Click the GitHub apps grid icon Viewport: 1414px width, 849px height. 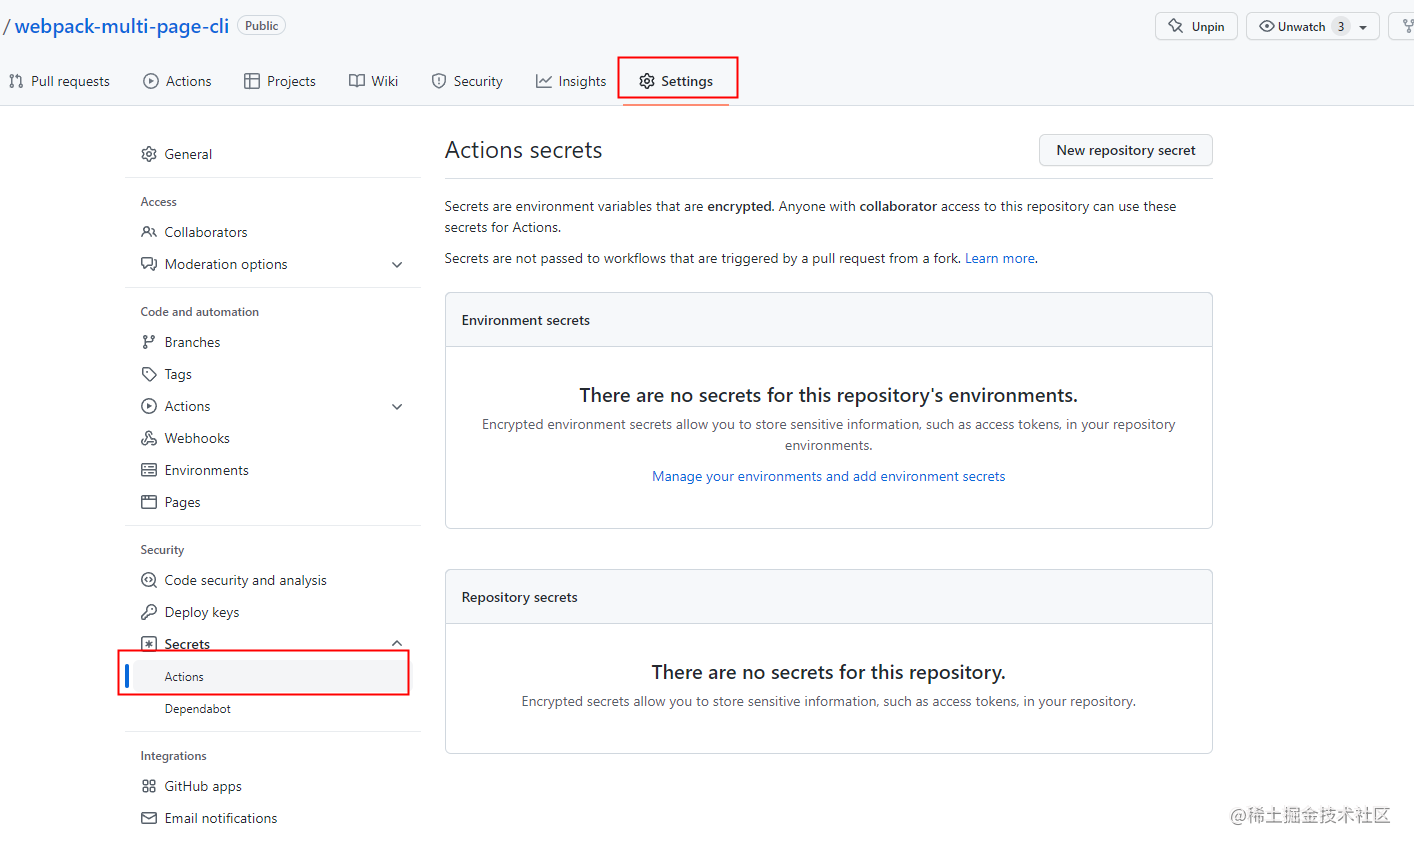[149, 786]
